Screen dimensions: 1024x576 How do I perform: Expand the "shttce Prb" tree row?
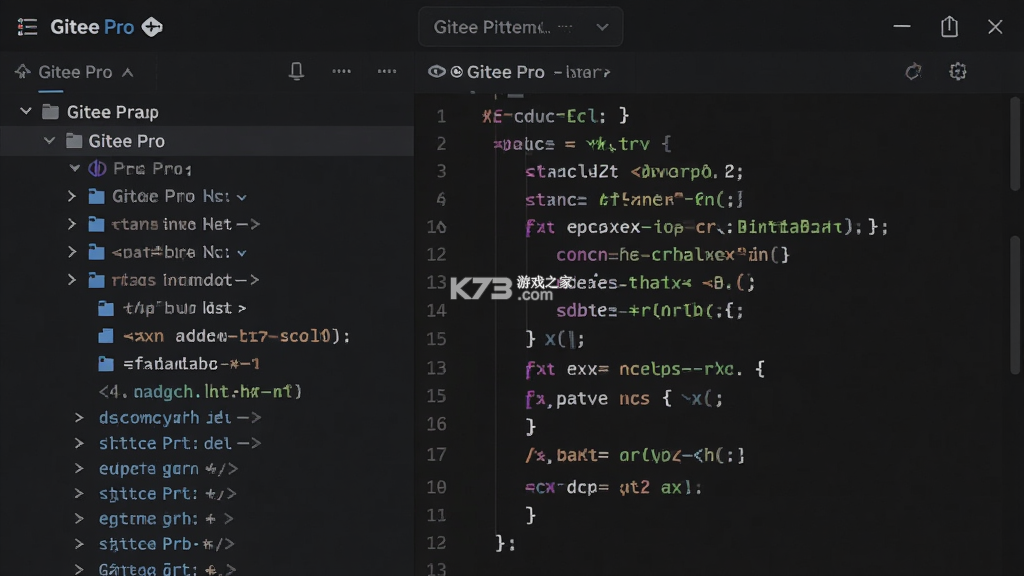point(79,544)
